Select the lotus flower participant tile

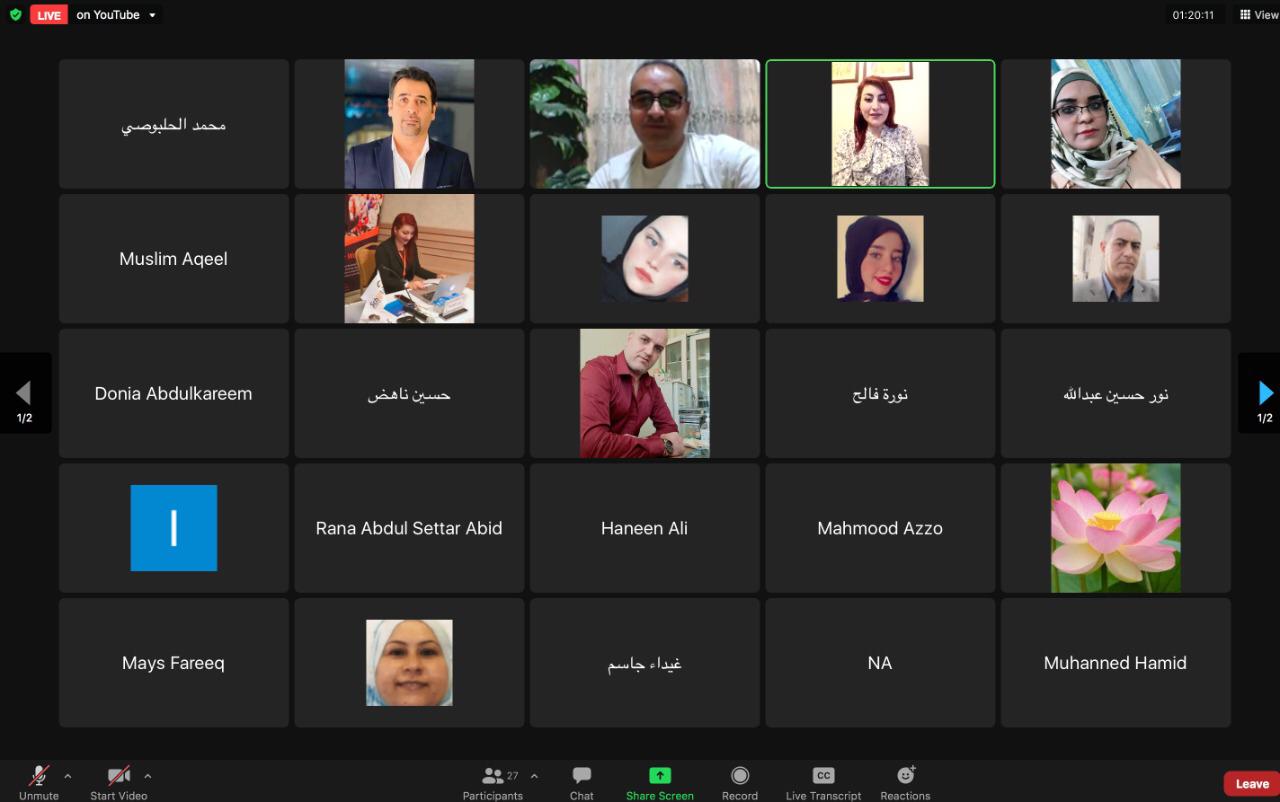coord(1115,528)
